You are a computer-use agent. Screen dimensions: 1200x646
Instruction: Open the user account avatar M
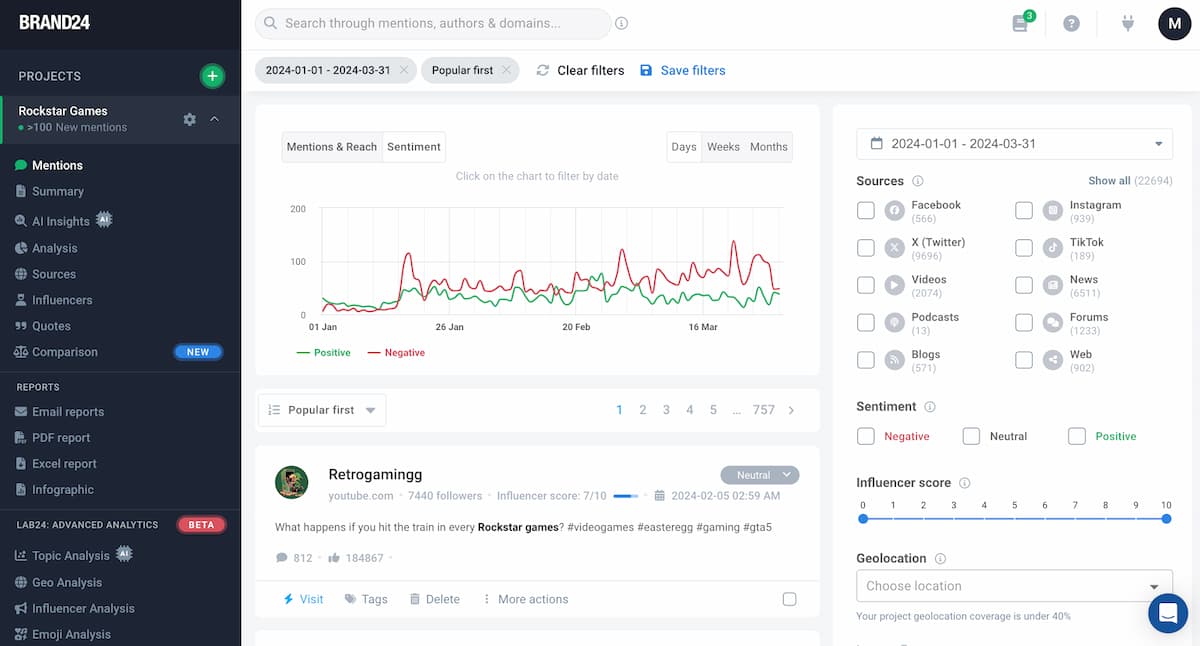click(1175, 23)
